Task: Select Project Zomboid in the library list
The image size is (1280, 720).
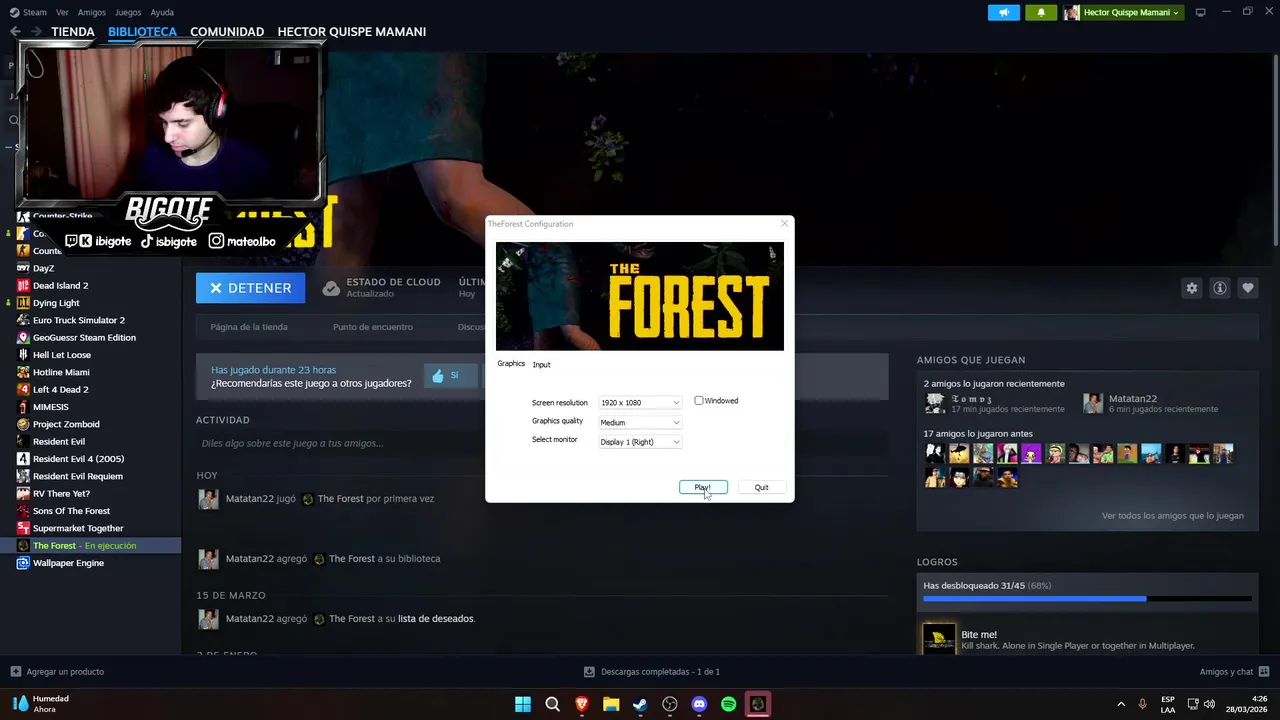Action: pos(66,424)
